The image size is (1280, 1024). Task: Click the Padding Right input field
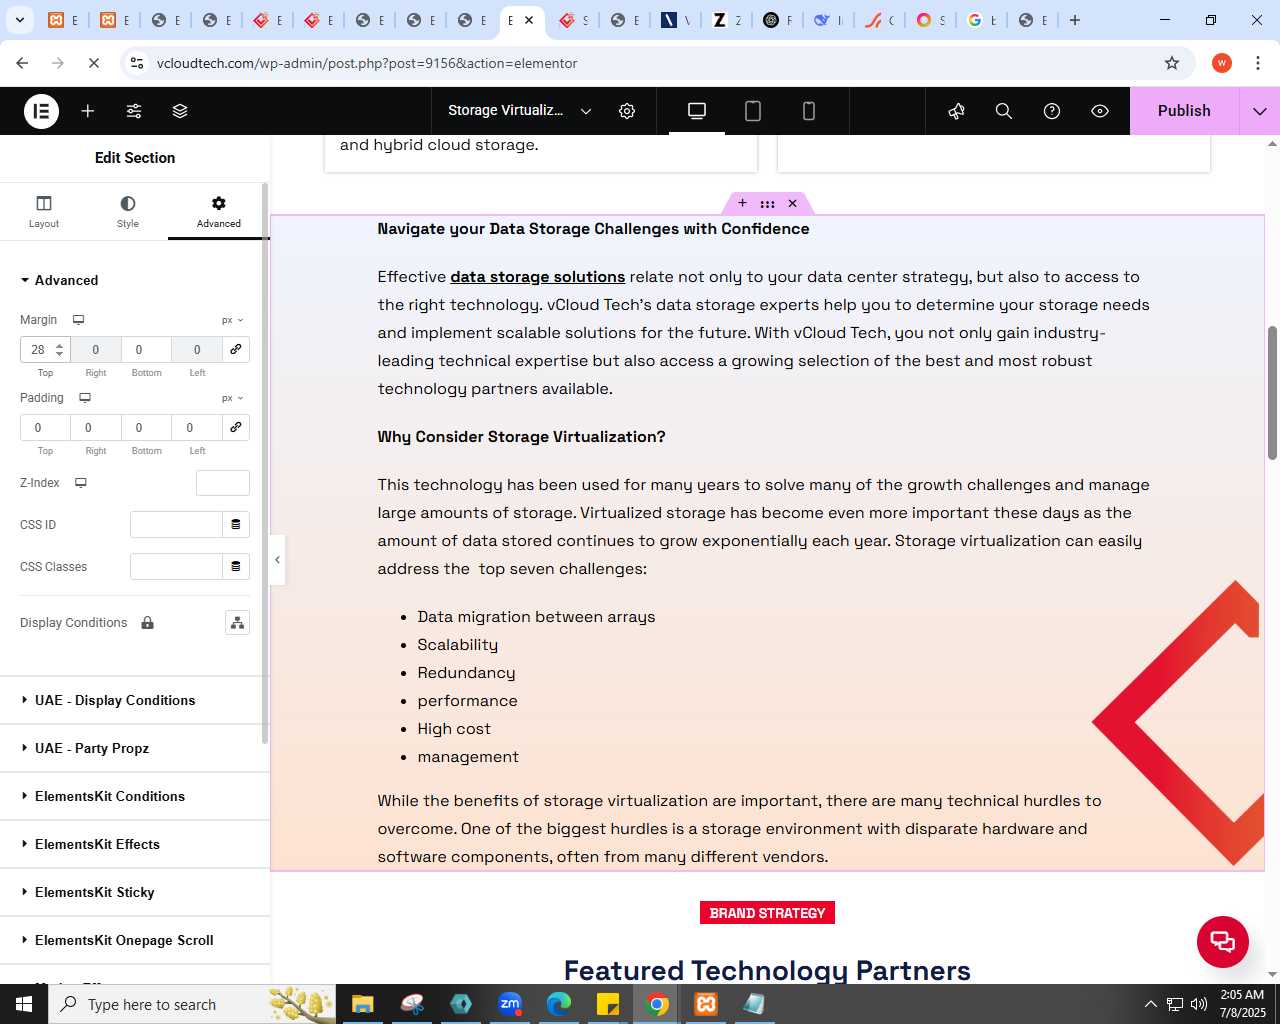[x=96, y=427]
